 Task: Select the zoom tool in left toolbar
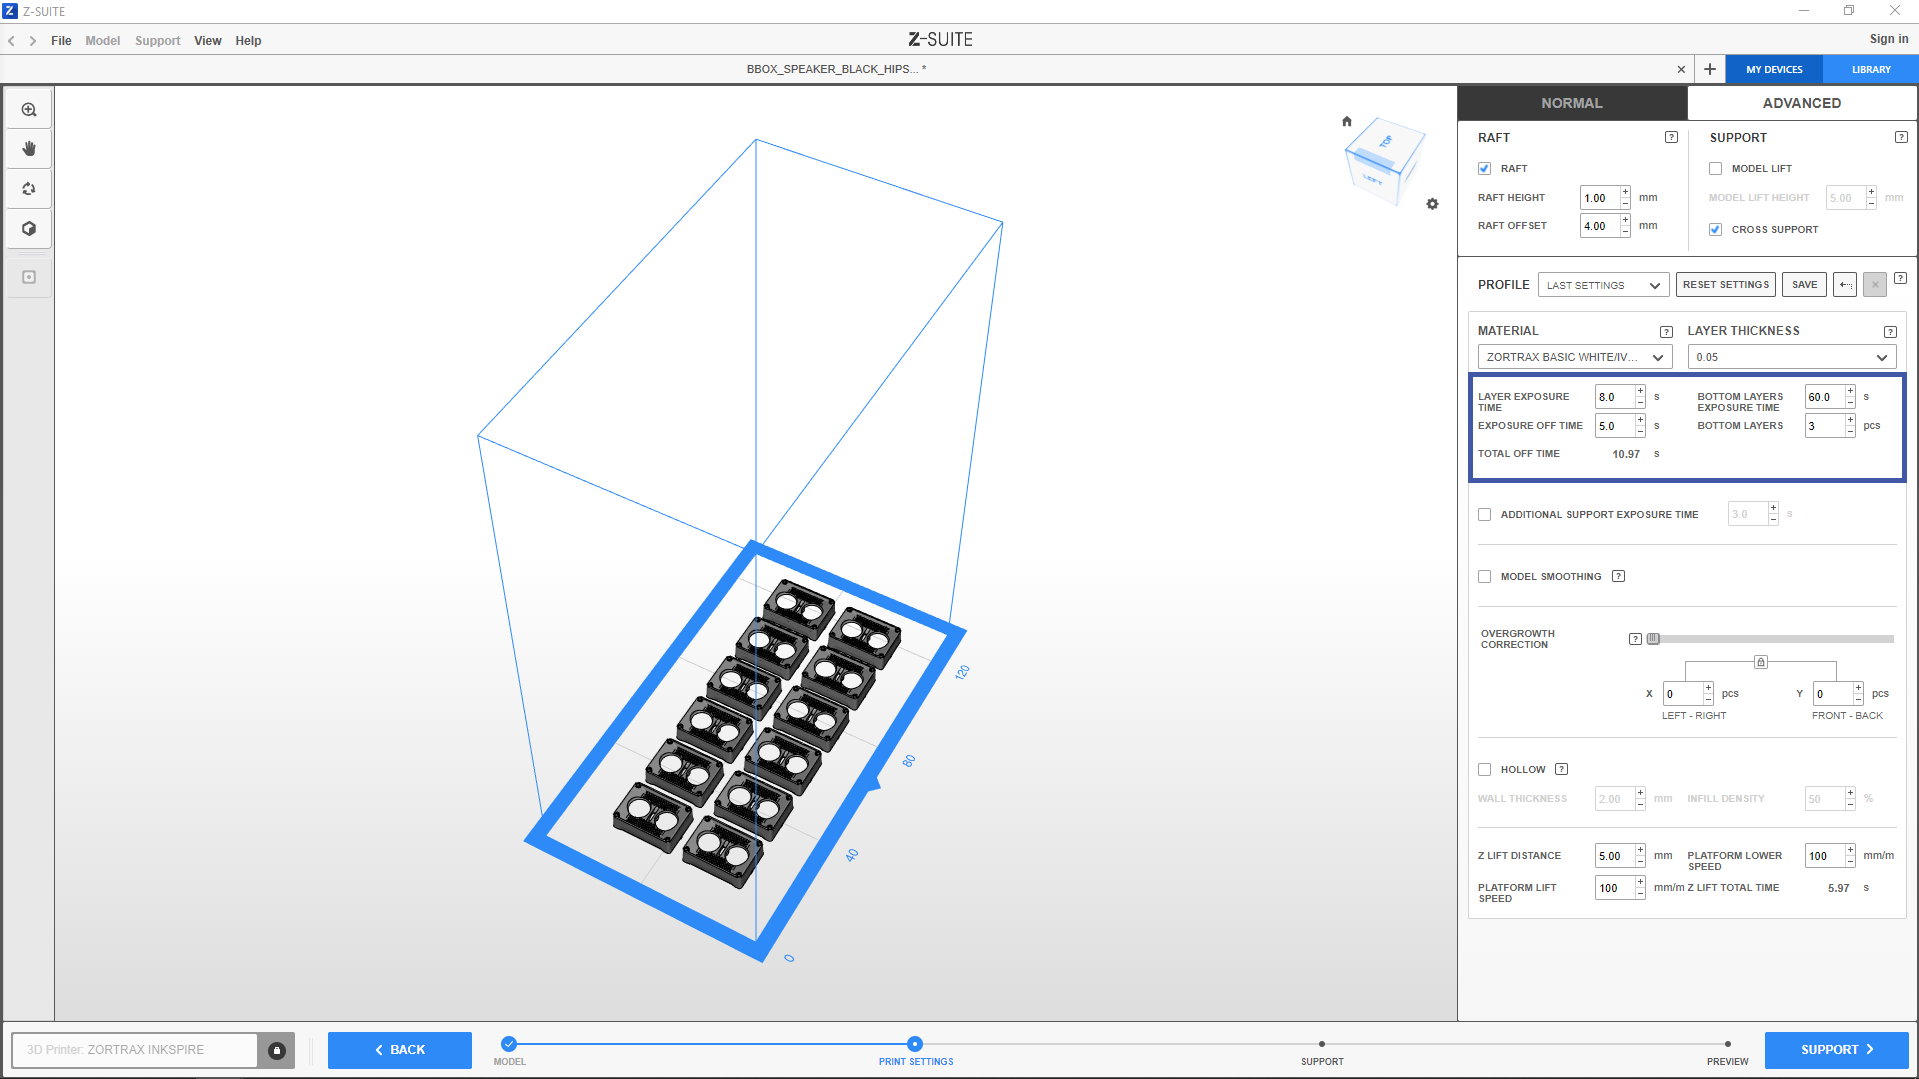(x=29, y=110)
